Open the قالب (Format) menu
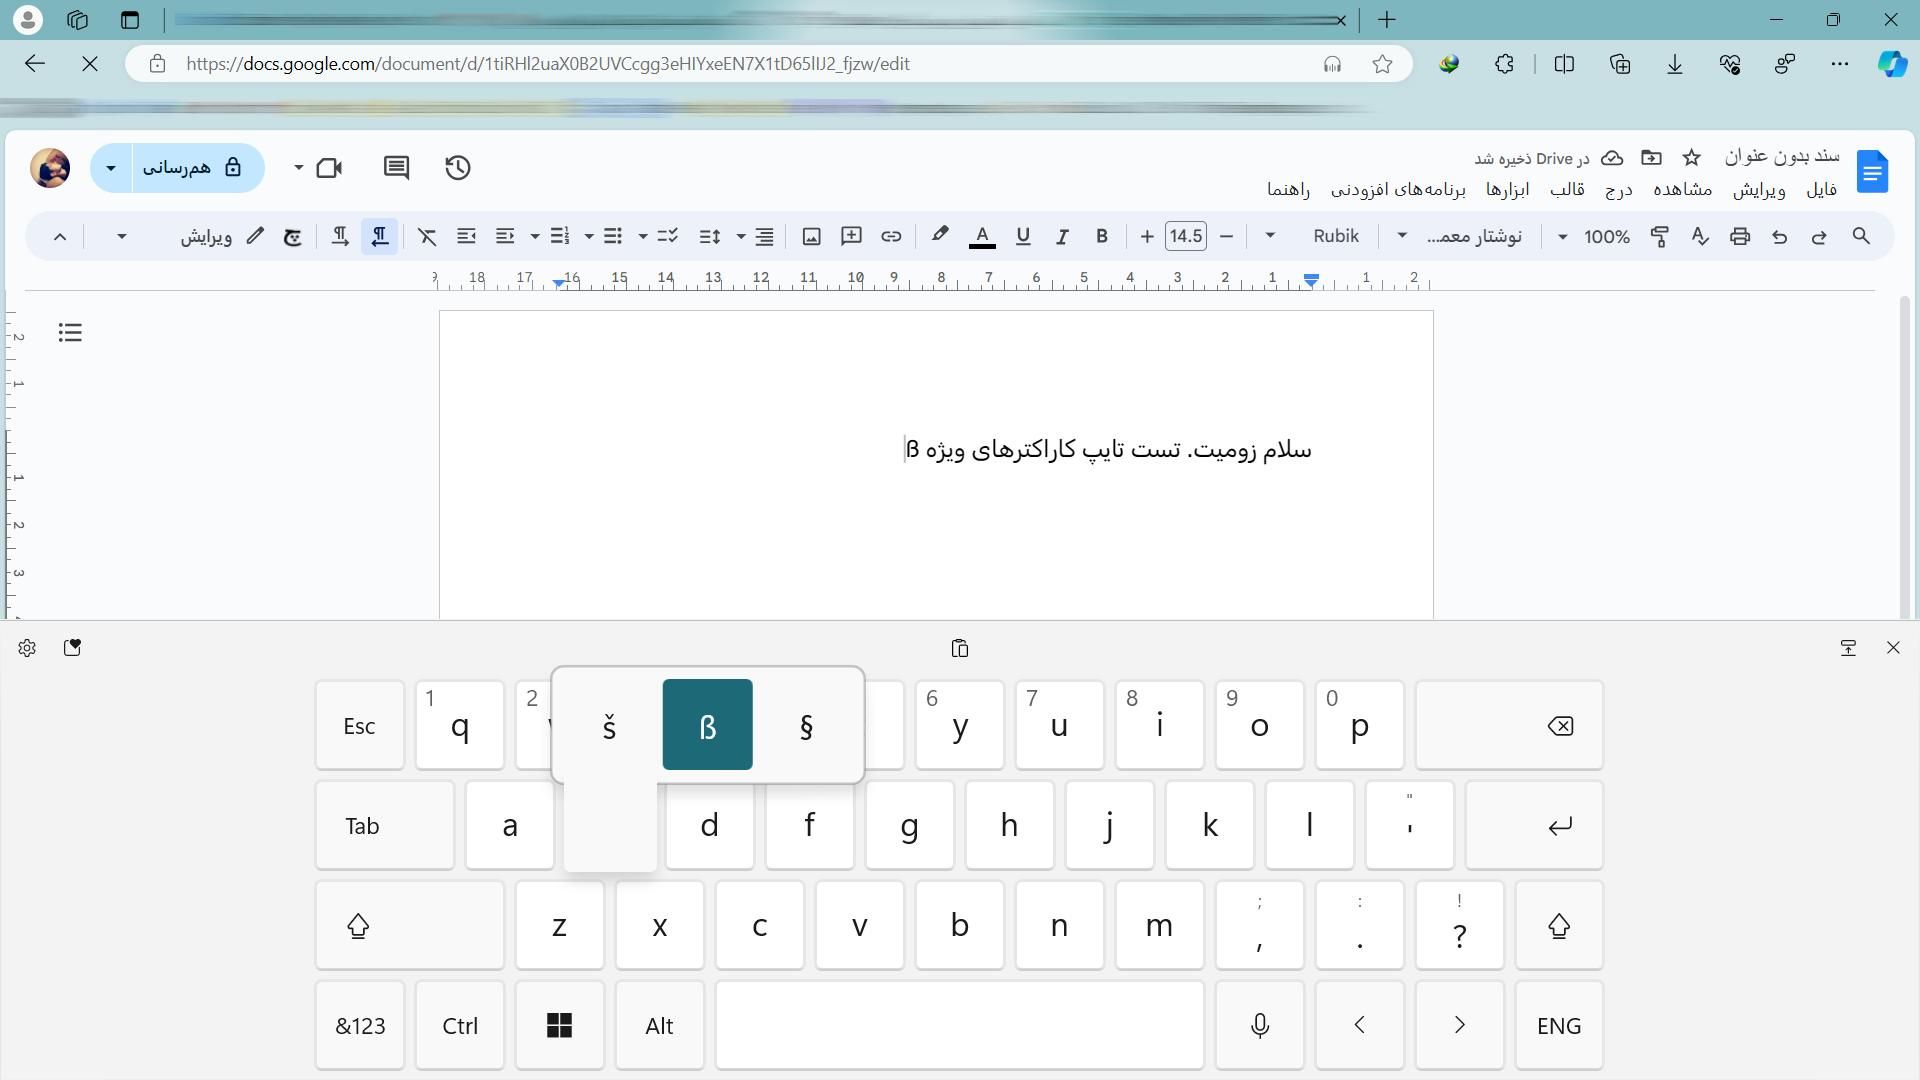The height and width of the screenshot is (1080, 1920). [1567, 190]
